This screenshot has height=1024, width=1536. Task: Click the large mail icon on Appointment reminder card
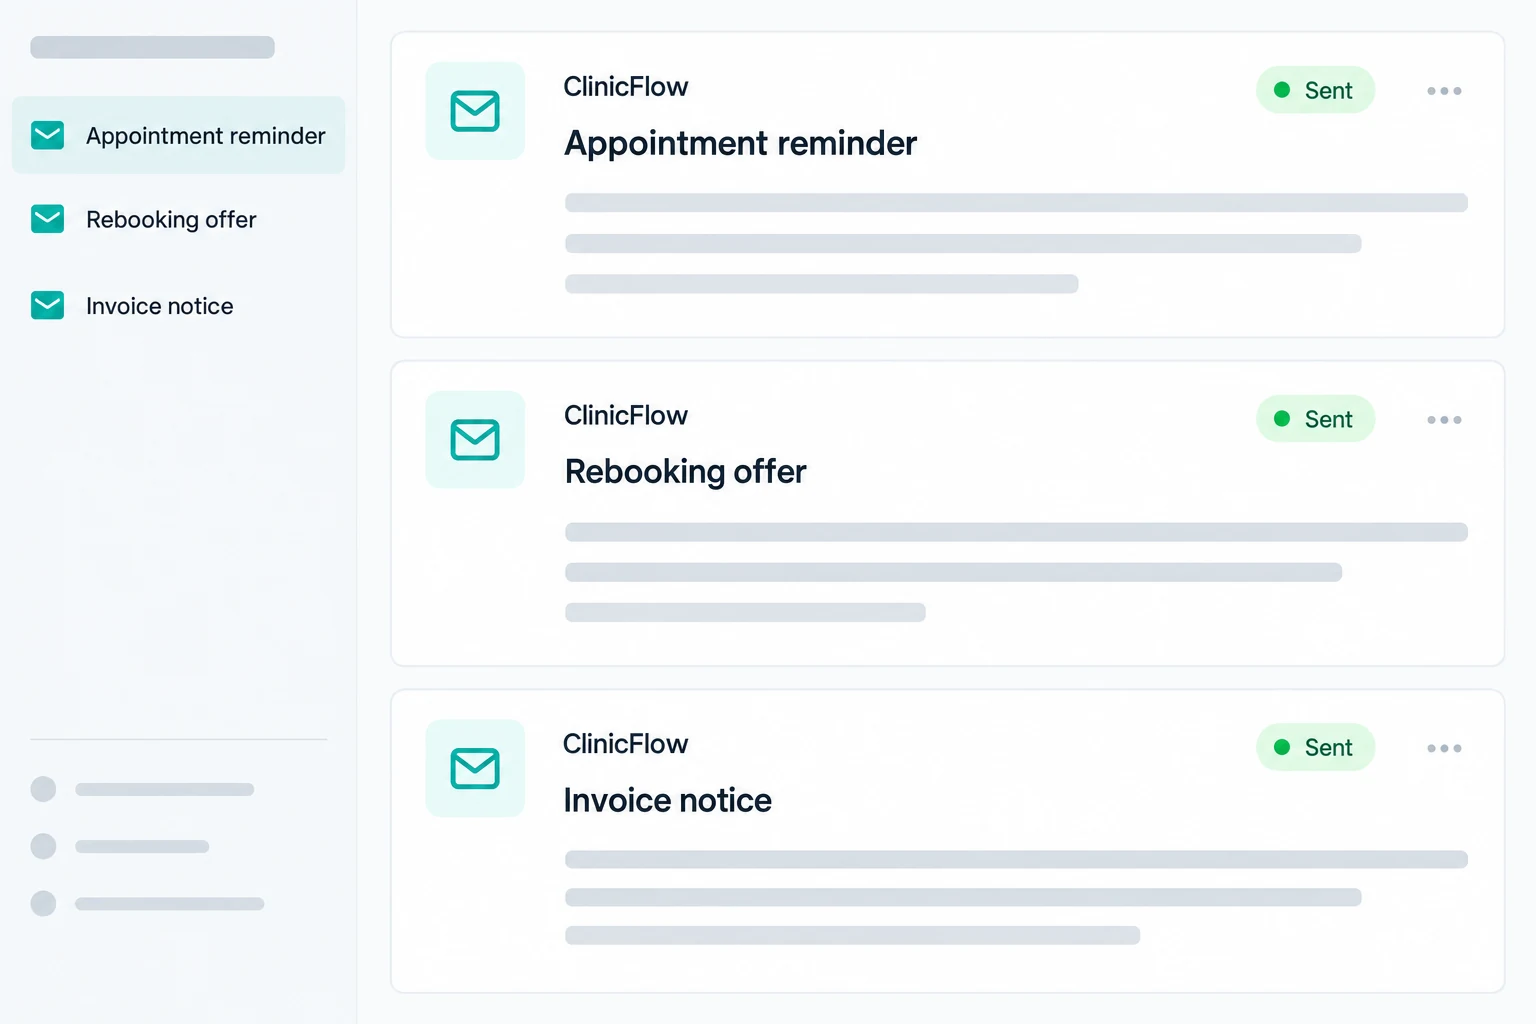pyautogui.click(x=475, y=111)
